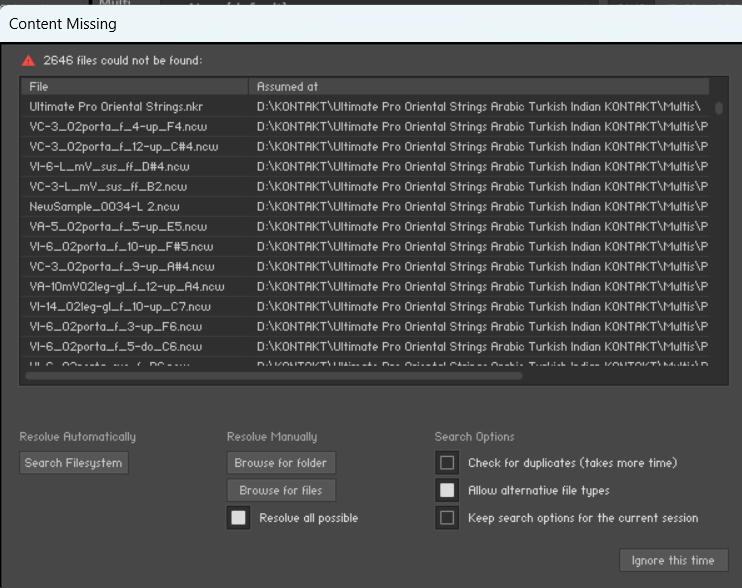
Task: Enable Check for duplicates checkbox
Action: click(447, 463)
